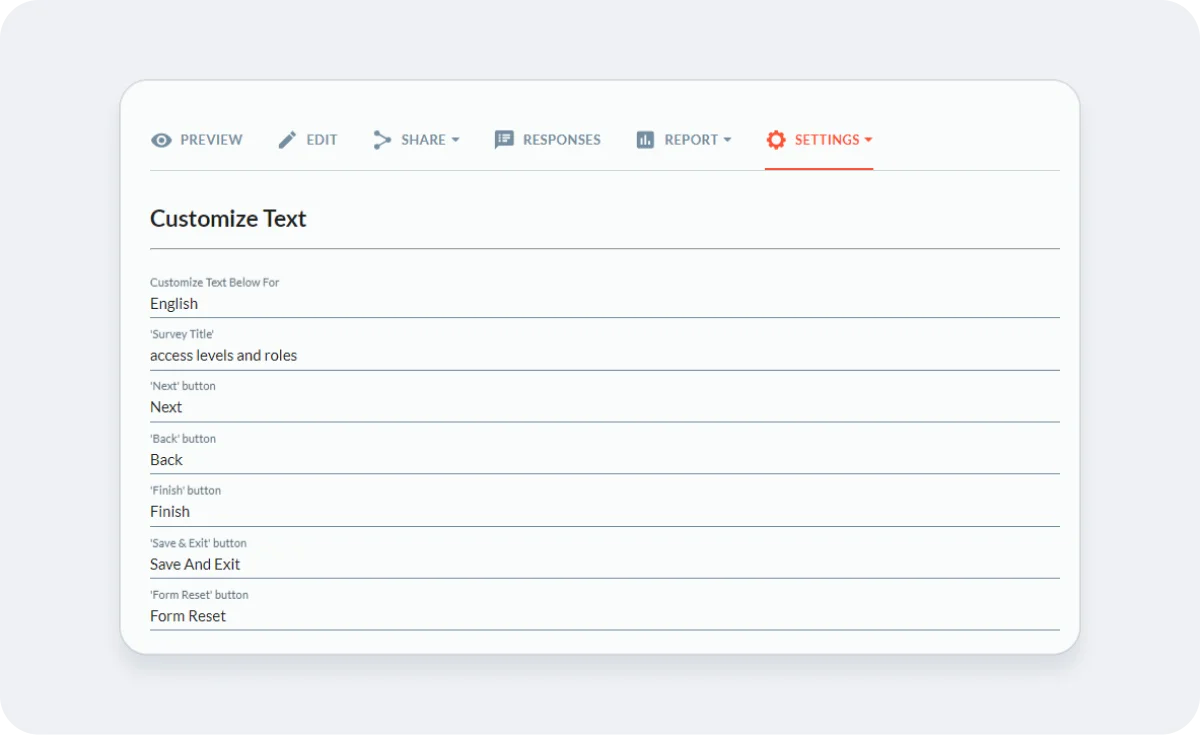Click the Customize Text heading

tap(228, 219)
